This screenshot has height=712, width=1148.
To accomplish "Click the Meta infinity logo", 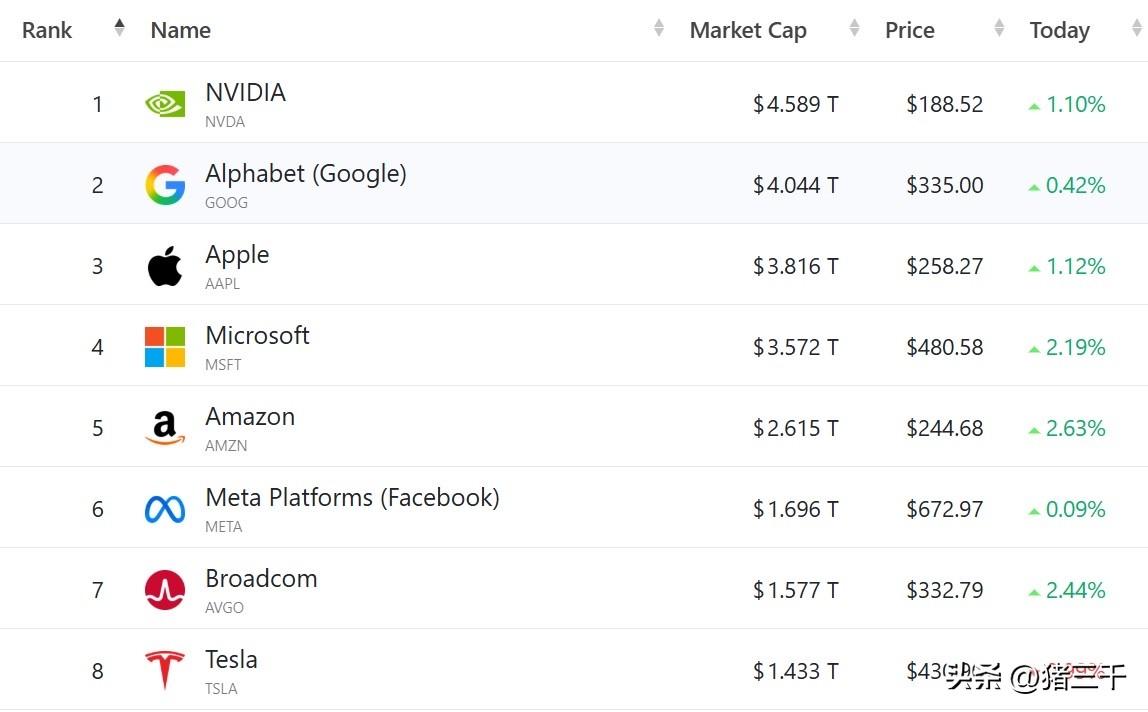I will coord(165,510).
